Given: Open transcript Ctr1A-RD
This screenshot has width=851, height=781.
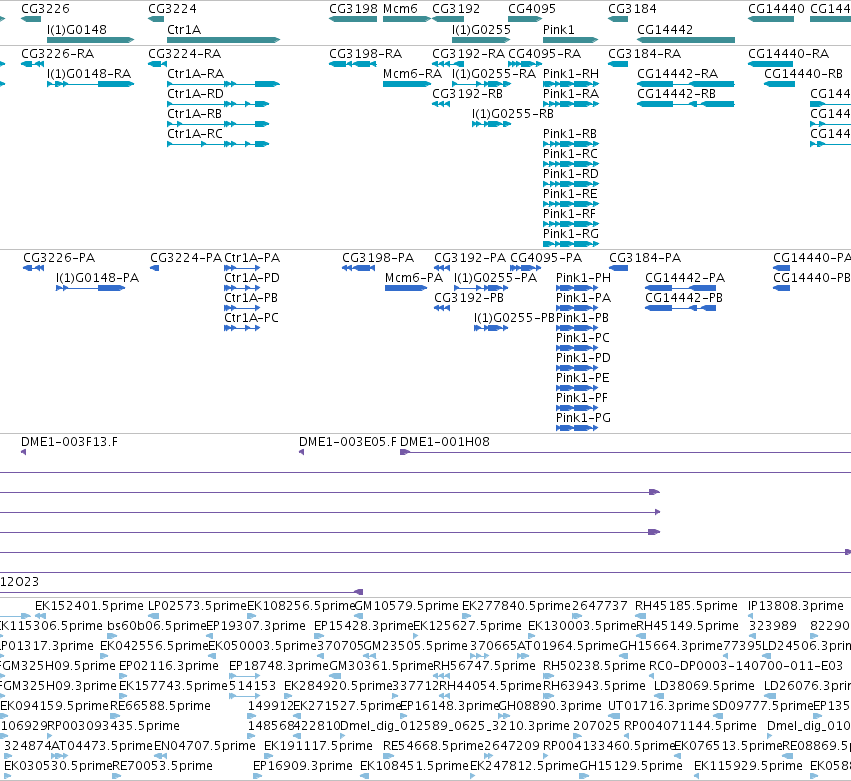Looking at the screenshot, I should pyautogui.click(x=218, y=104).
